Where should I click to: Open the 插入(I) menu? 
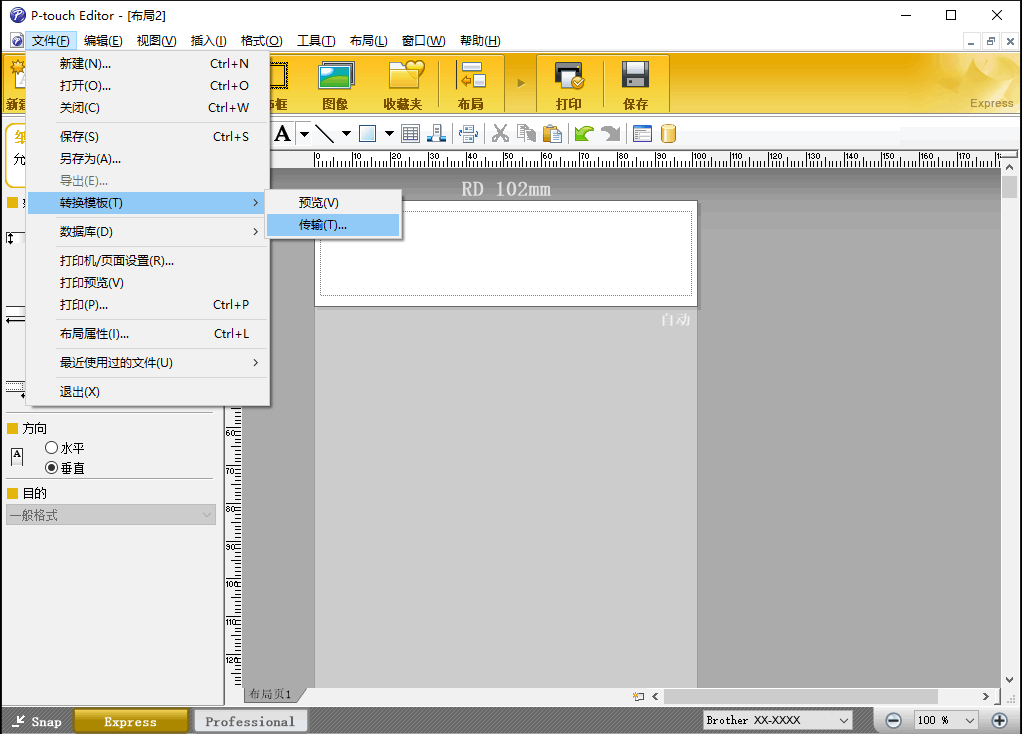point(209,40)
